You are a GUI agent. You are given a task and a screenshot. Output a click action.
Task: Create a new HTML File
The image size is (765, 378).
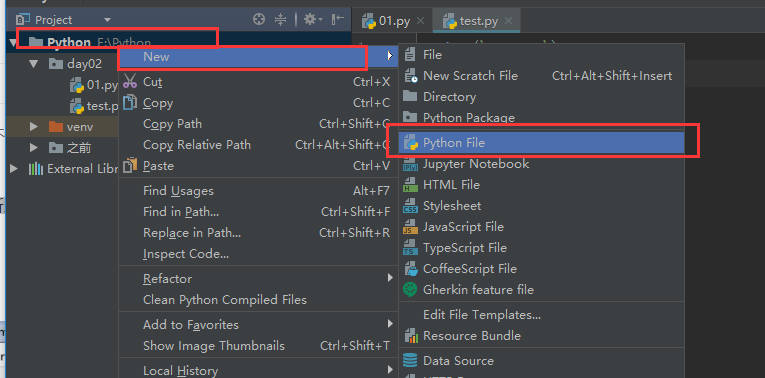542,184
